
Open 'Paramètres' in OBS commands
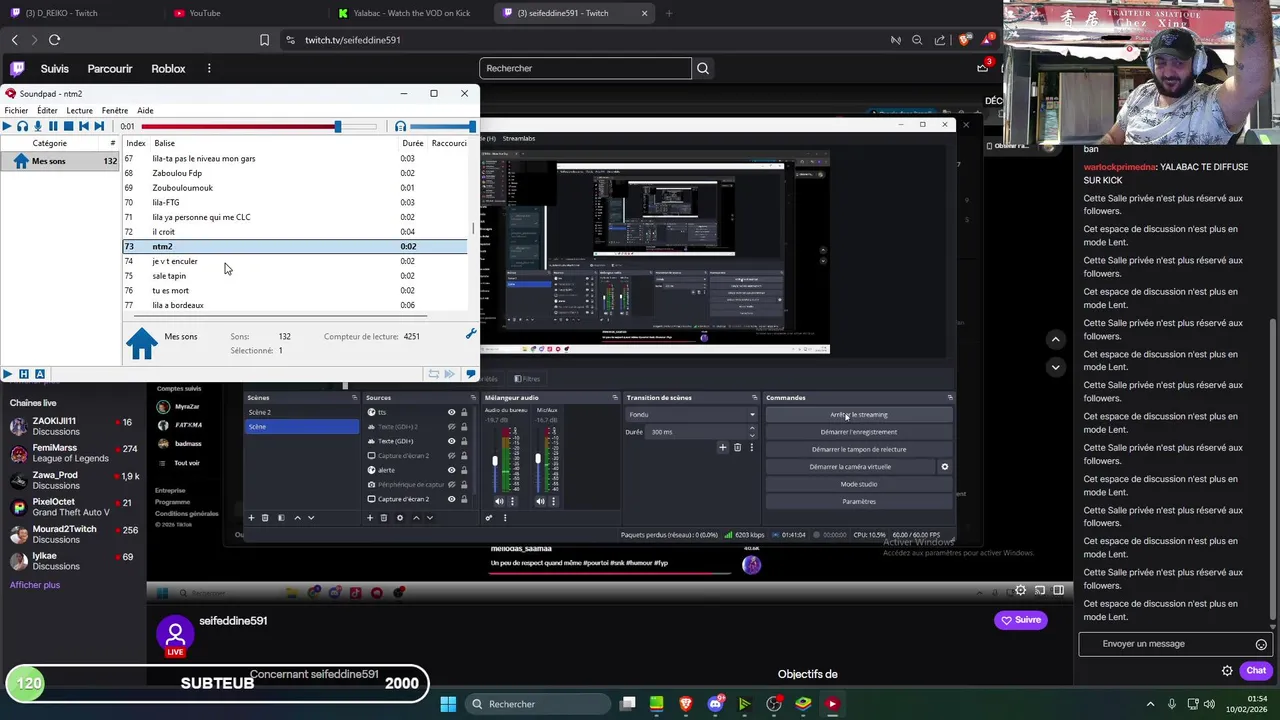click(859, 501)
